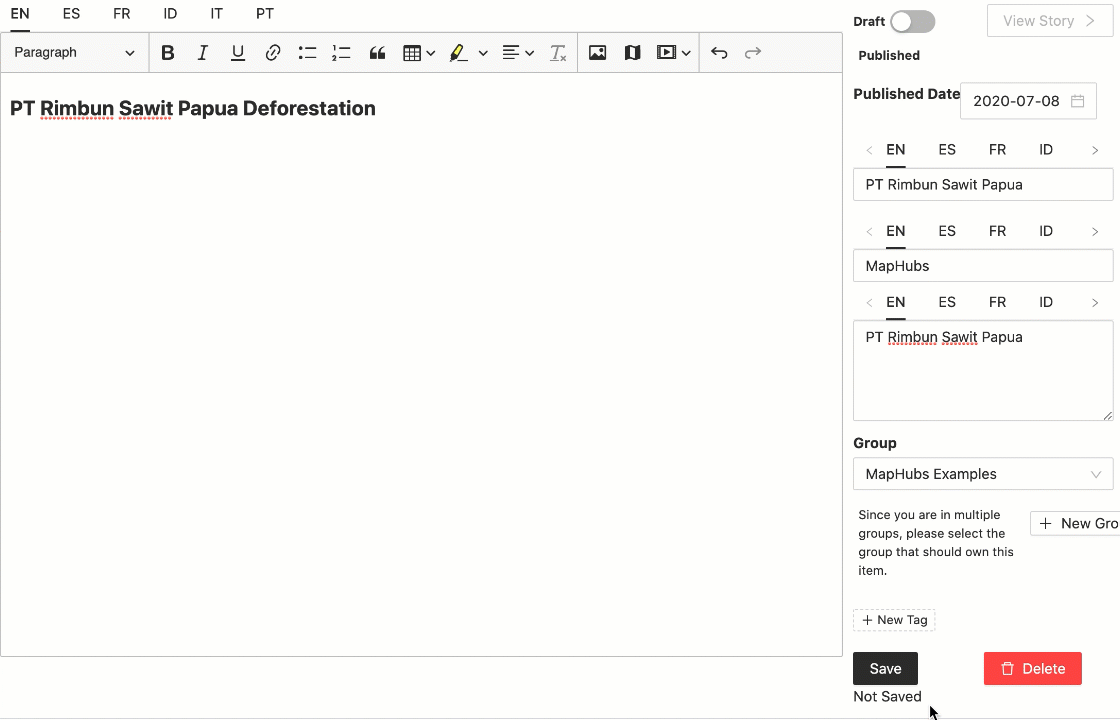Switch editor language to IT tab

coord(216,14)
